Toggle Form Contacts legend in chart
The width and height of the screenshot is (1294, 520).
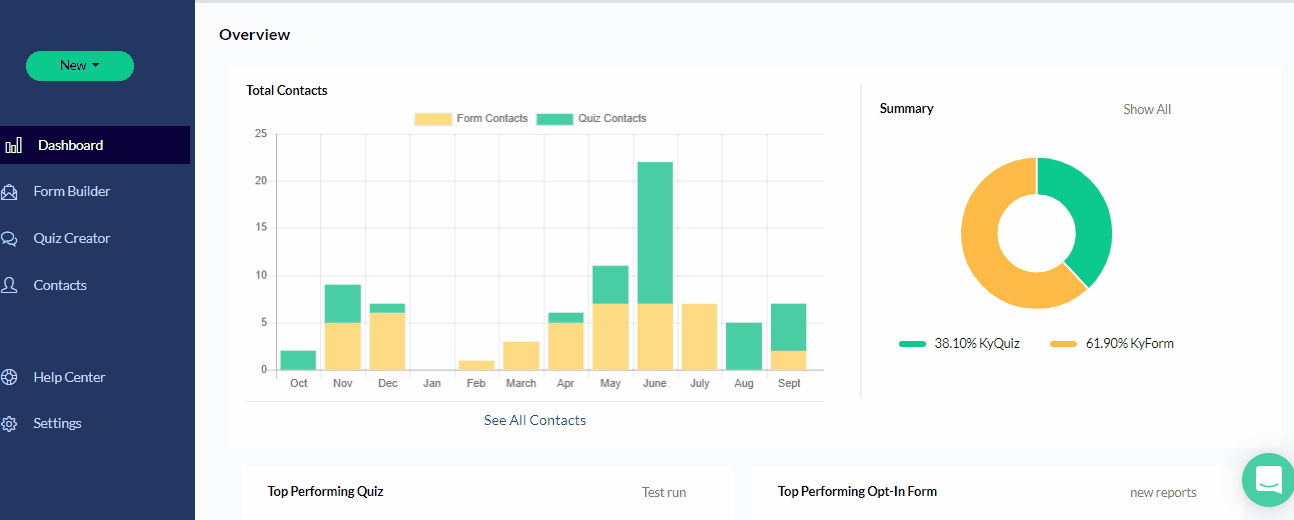tap(471, 119)
